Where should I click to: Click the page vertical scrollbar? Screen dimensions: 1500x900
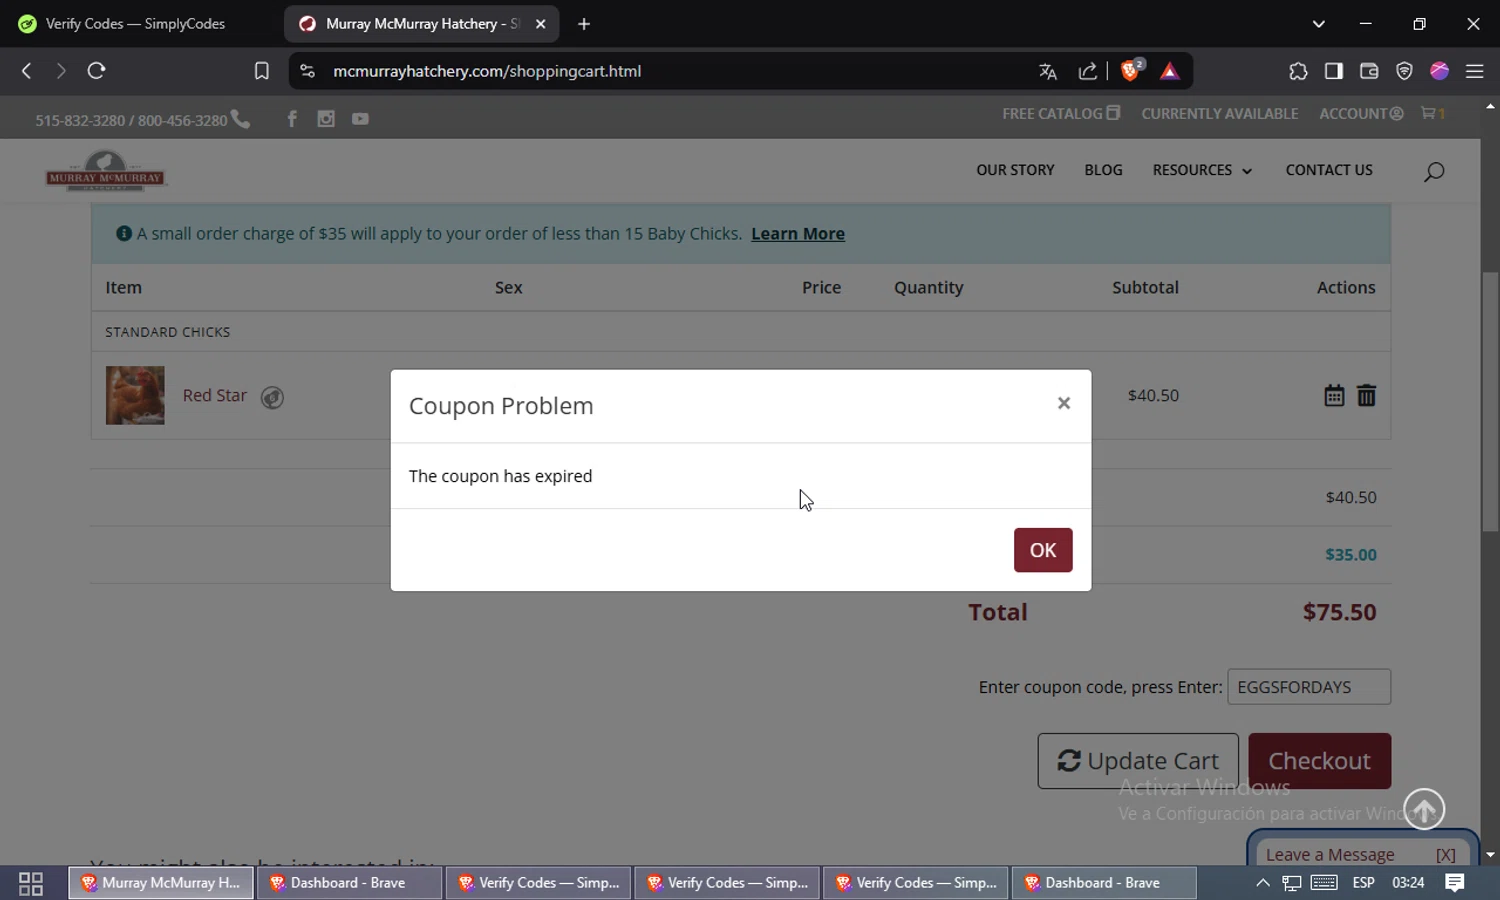[x=1490, y=400]
